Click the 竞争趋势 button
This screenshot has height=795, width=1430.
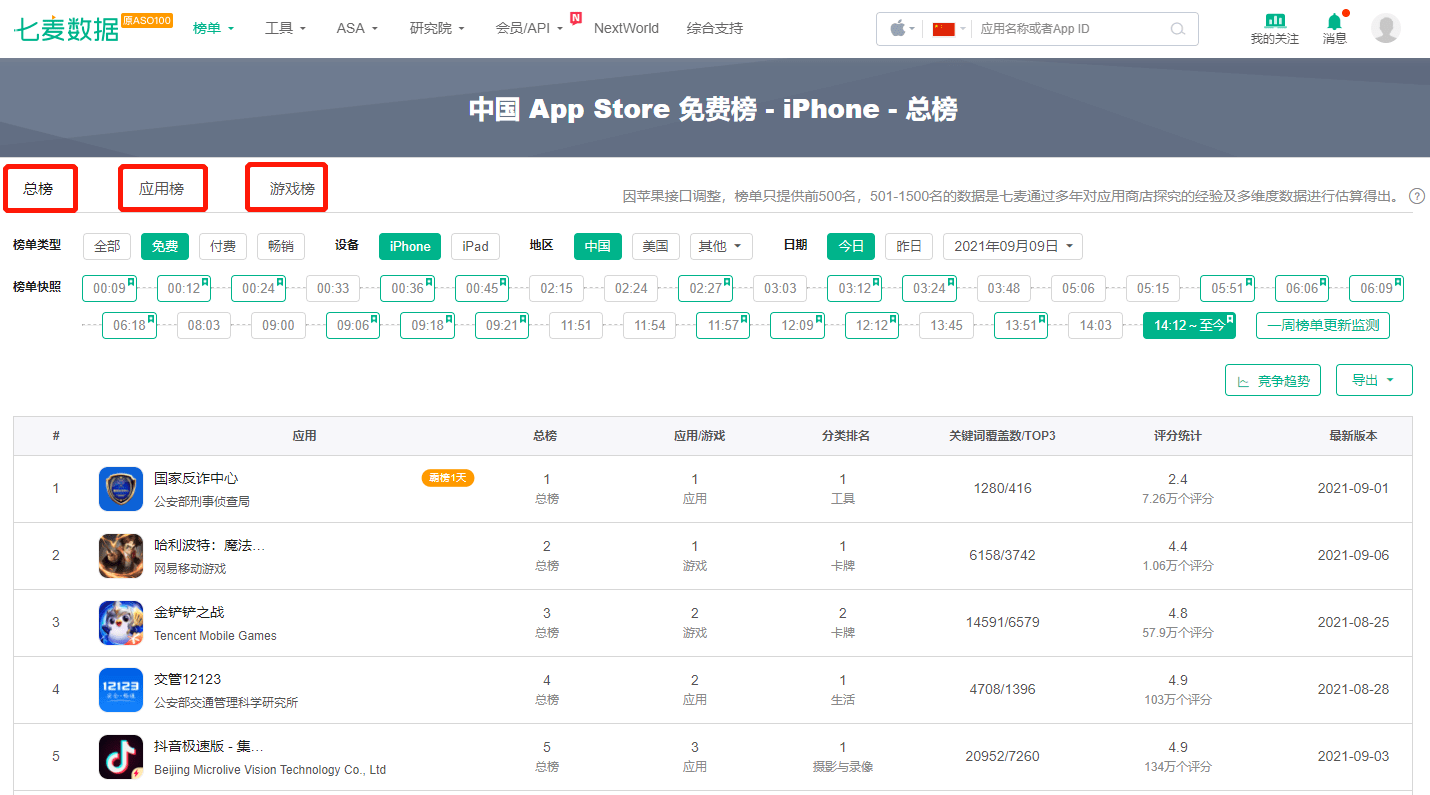tap(1273, 380)
